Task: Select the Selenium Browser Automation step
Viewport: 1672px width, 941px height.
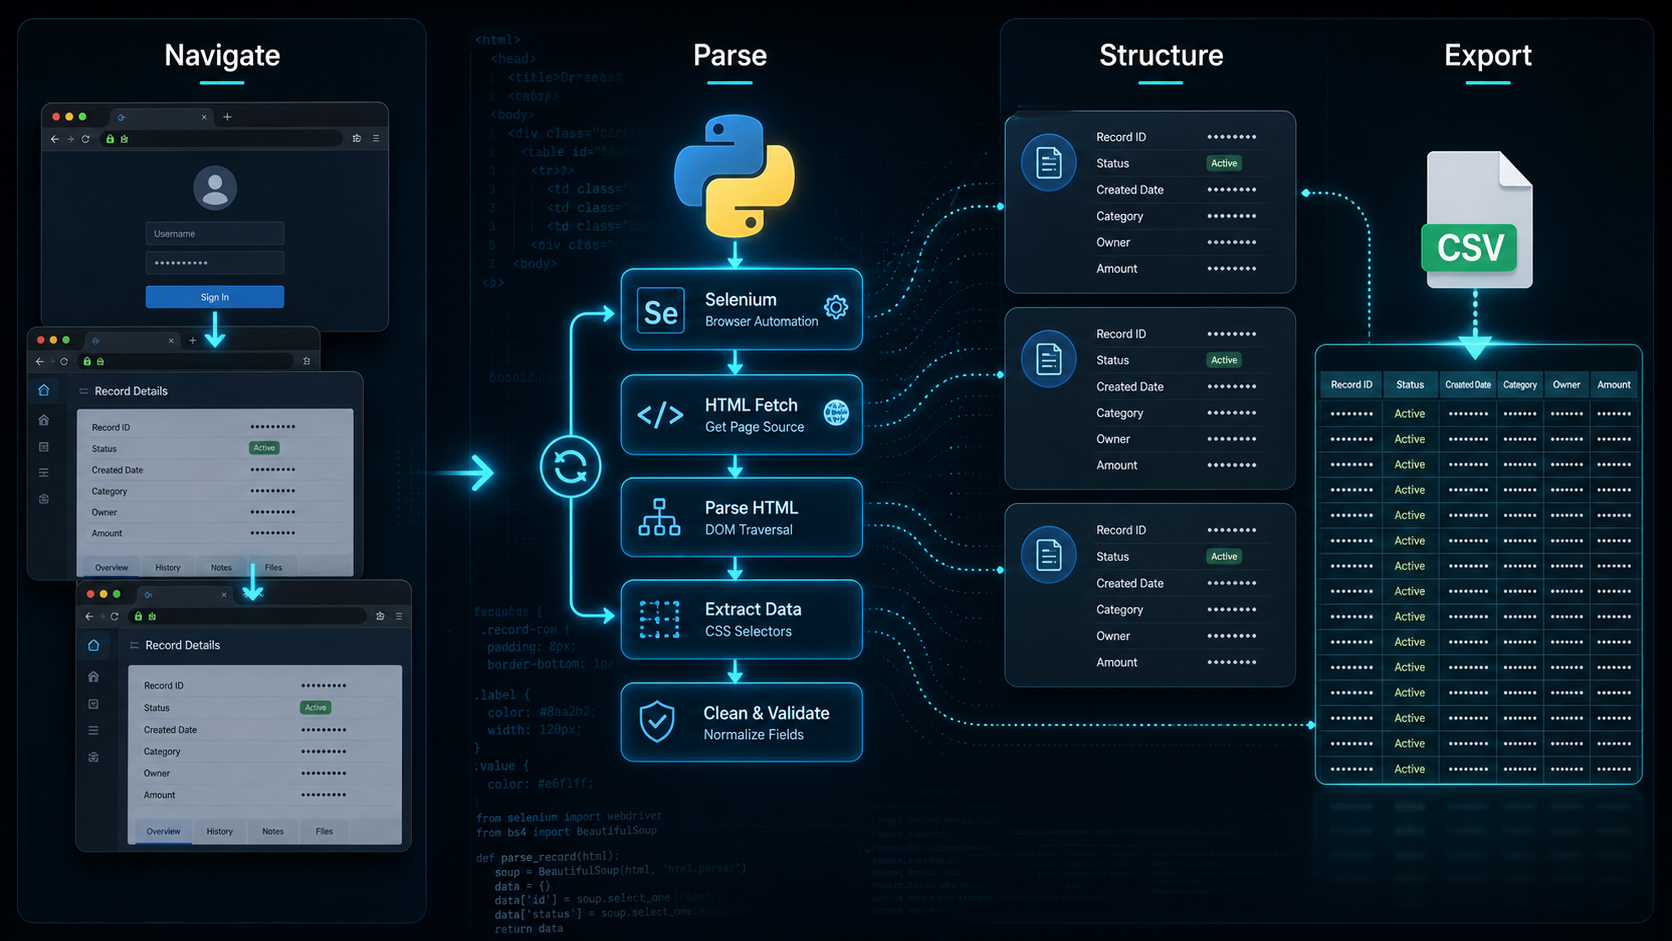Action: [x=741, y=309]
